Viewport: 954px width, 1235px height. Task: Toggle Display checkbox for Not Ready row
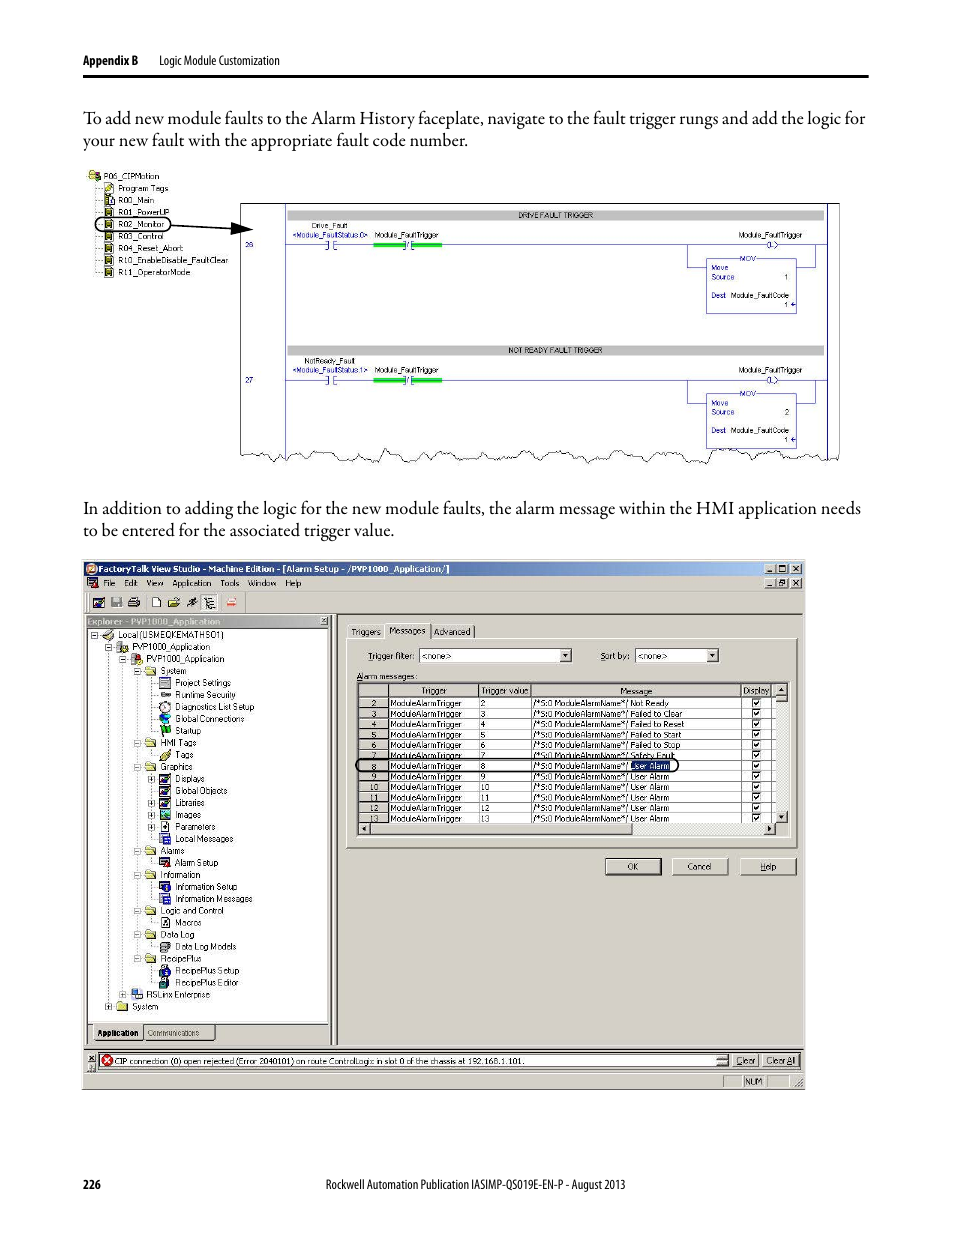pyautogui.click(x=756, y=703)
